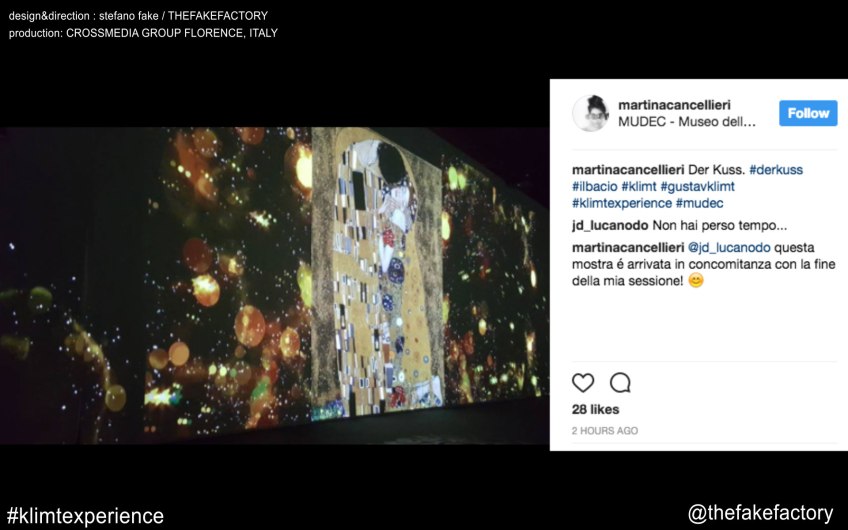Click the @thefakefactory handle text

coord(760,513)
